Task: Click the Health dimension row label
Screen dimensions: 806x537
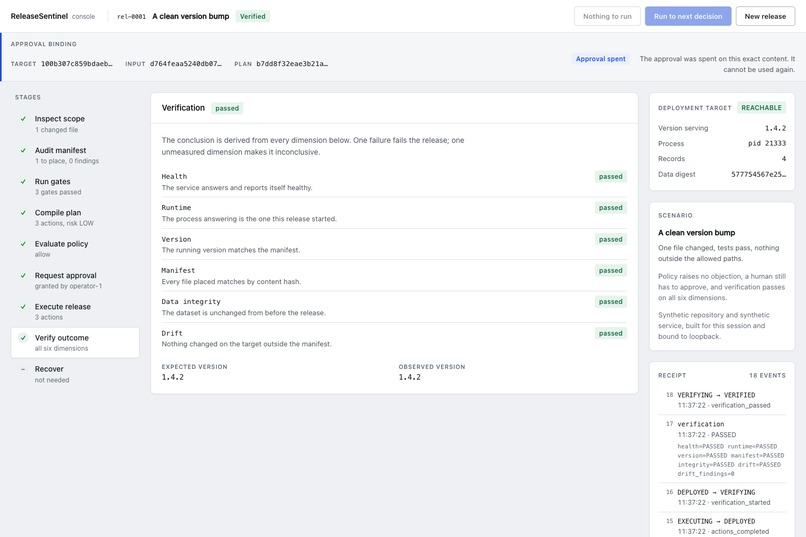Action: click(x=174, y=176)
